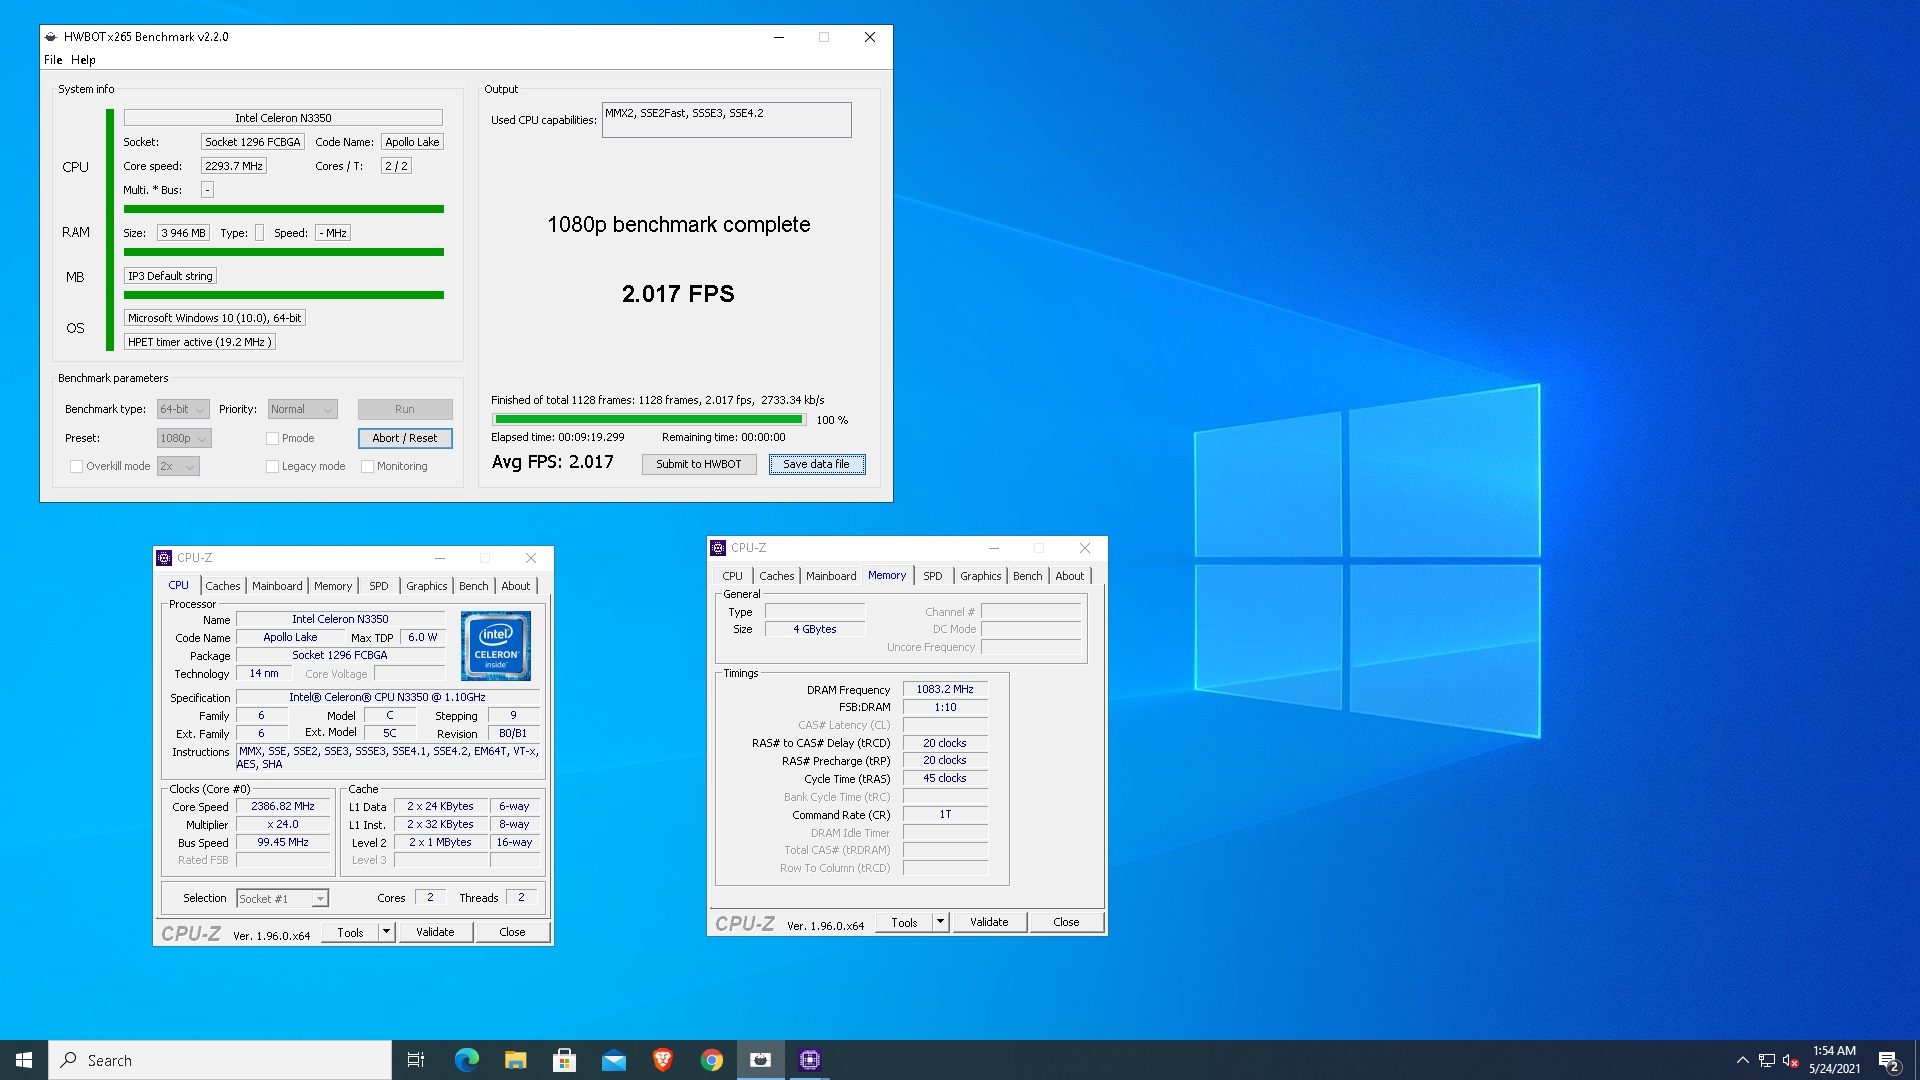Image resolution: width=1920 pixels, height=1080 pixels.
Task: Show hidden system tray icons
Action: pyautogui.click(x=1742, y=1060)
